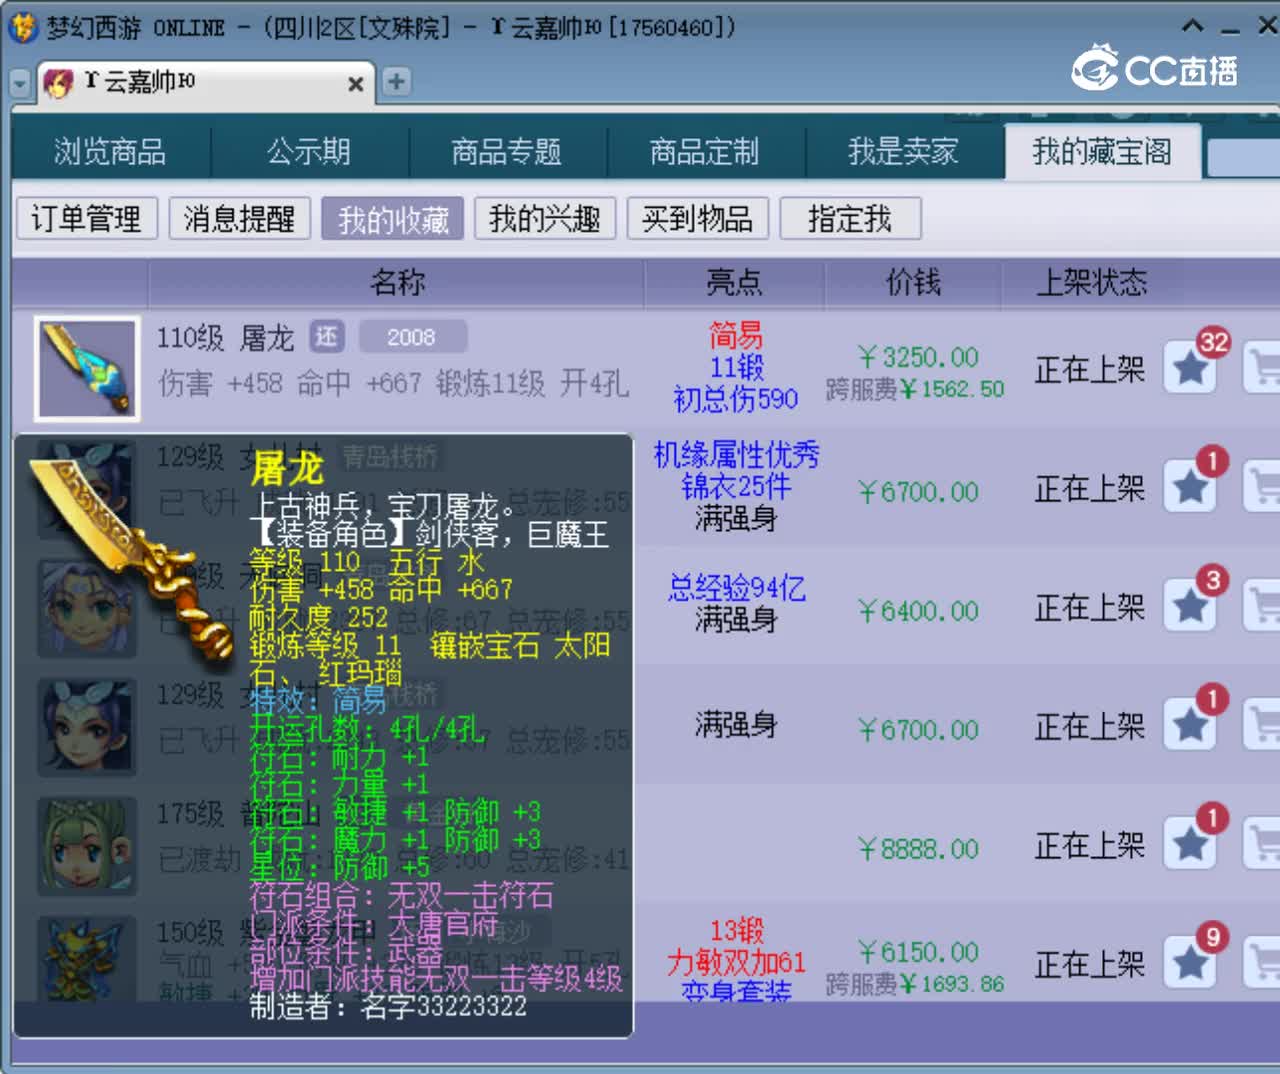Select the 我是卖家 tab
Screen dimensions: 1280x1074
coord(903,152)
